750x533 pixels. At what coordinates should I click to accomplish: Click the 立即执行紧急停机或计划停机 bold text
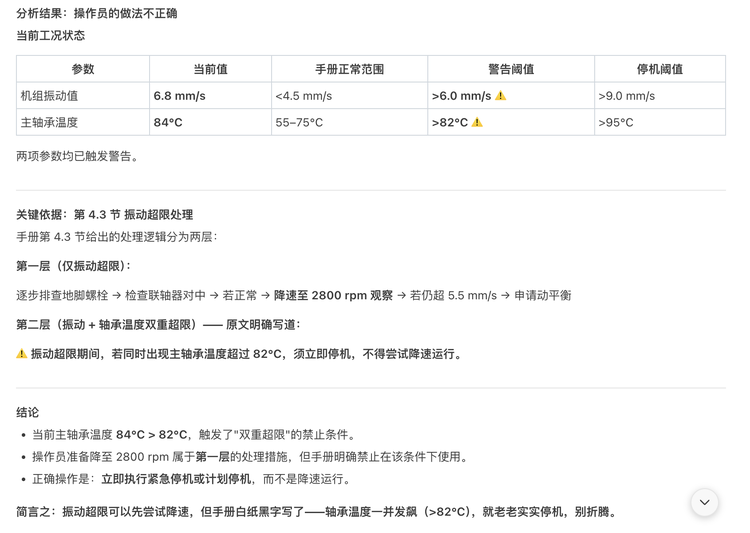(x=176, y=479)
